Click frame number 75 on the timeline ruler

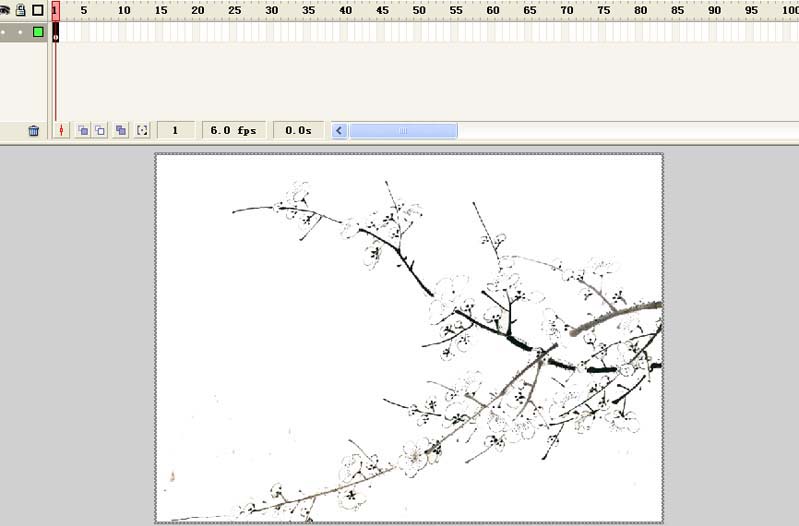pyautogui.click(x=604, y=10)
